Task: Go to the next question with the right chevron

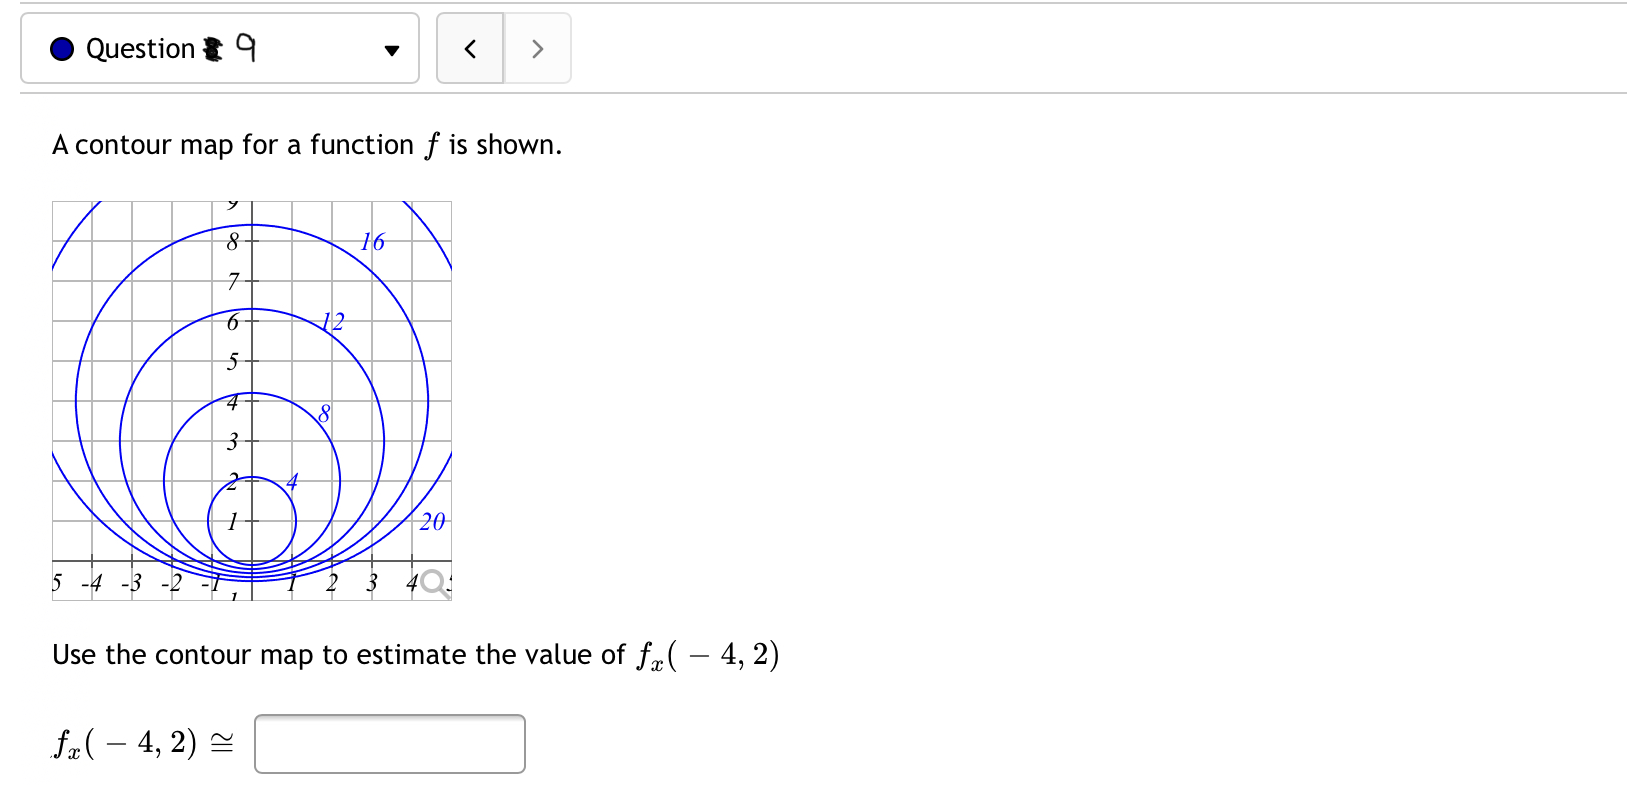Action: pyautogui.click(x=537, y=48)
